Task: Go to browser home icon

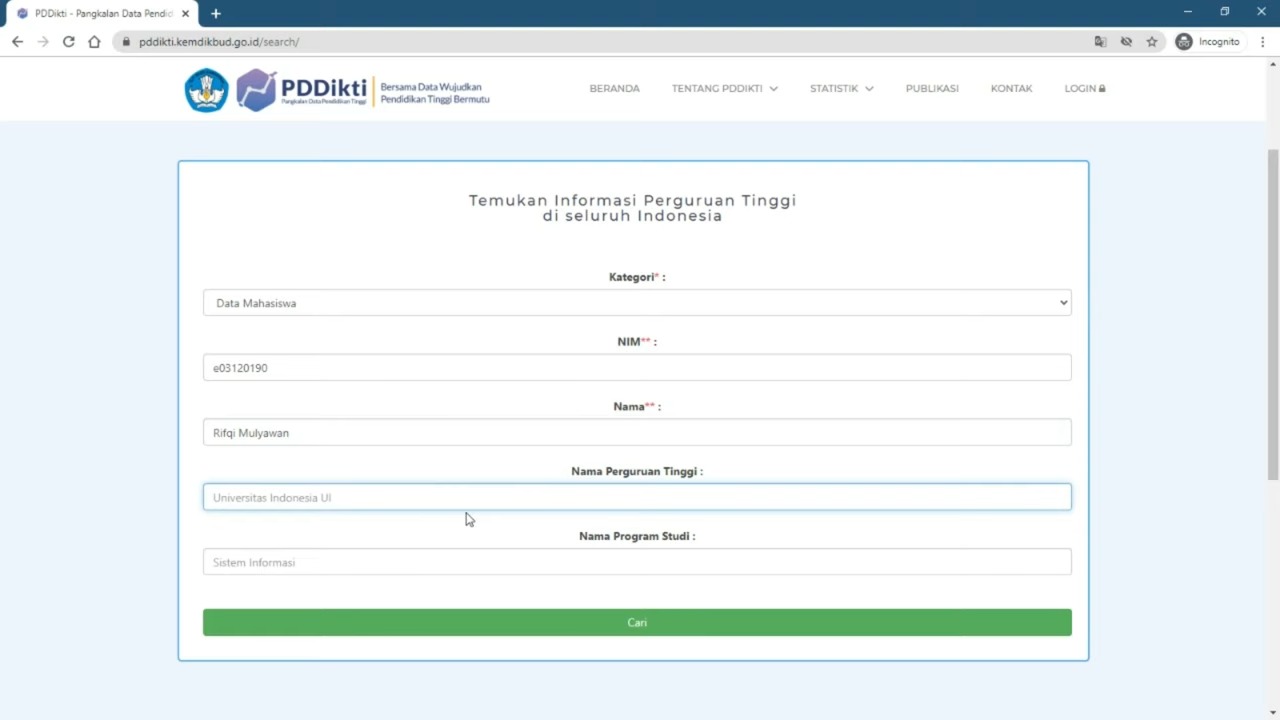Action: click(94, 42)
